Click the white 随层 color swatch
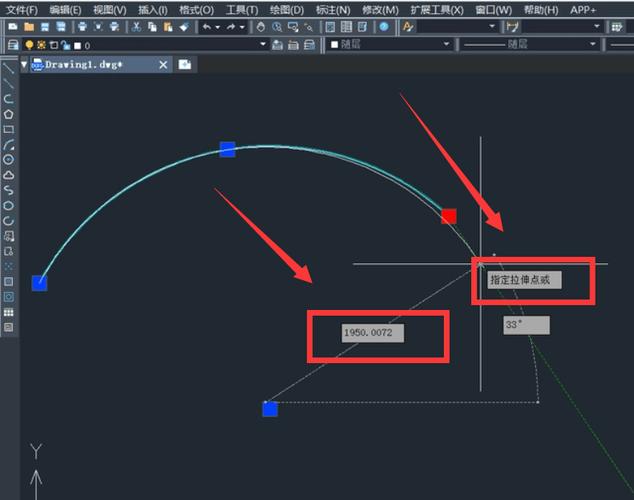The image size is (634, 500). [335, 45]
